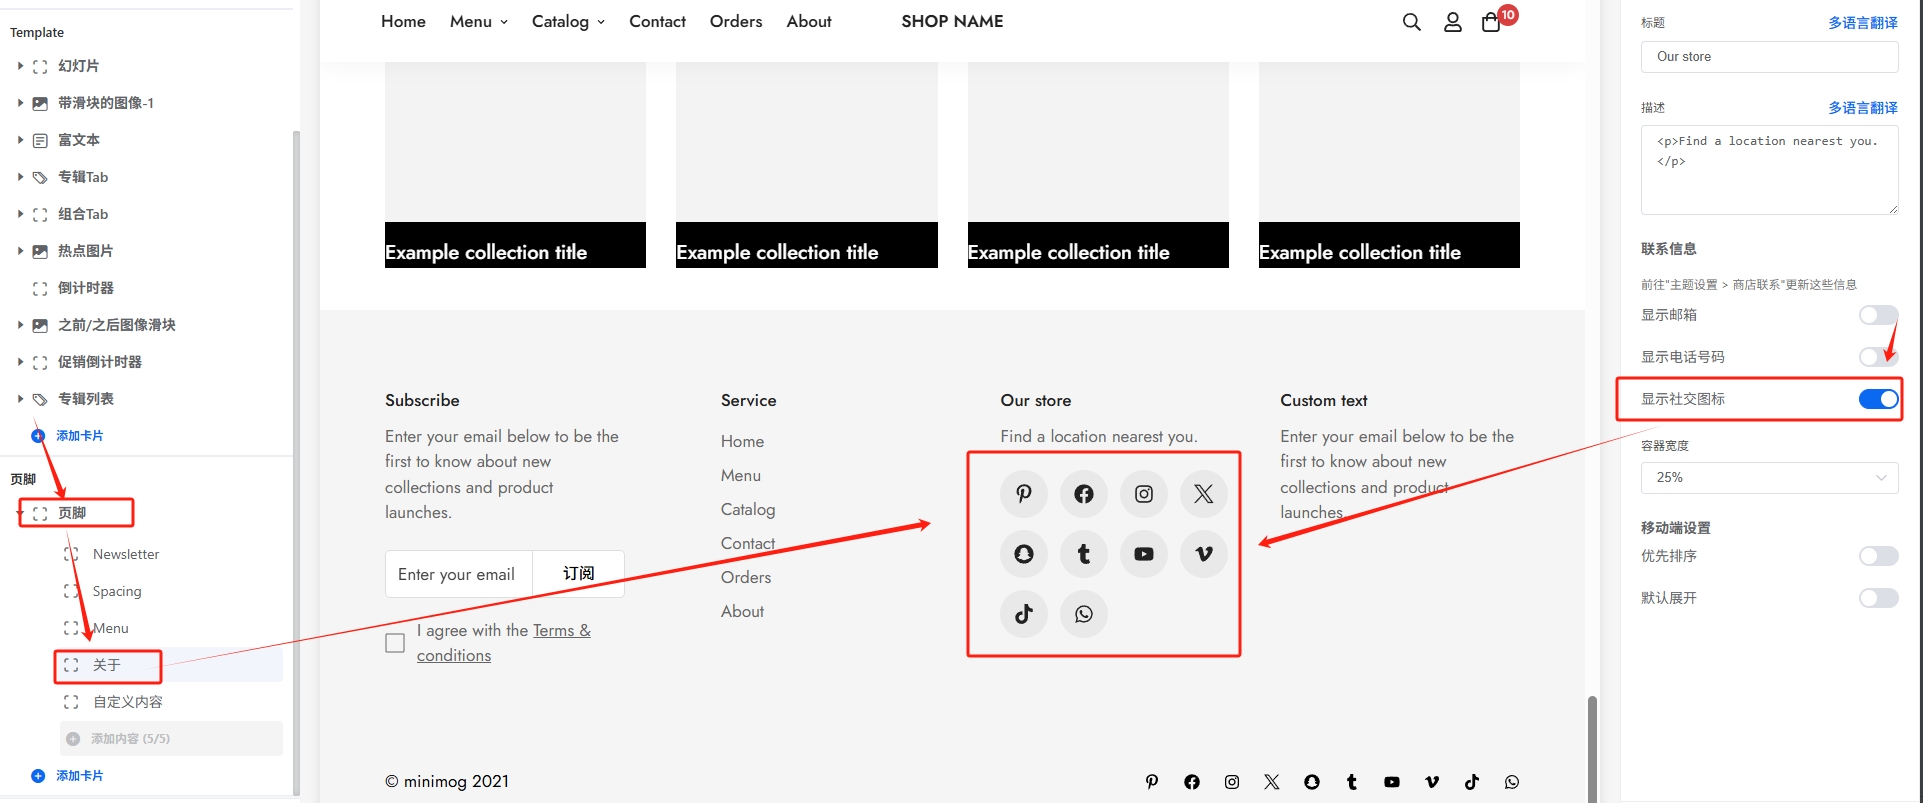Click the Pinterest icon in Our store

tap(1023, 494)
